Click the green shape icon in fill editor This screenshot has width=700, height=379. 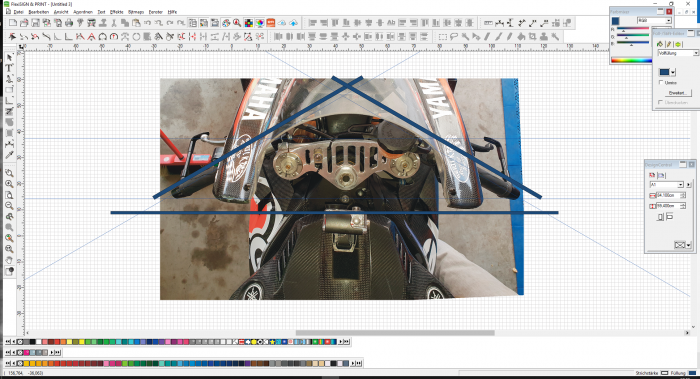pyautogui.click(x=678, y=44)
